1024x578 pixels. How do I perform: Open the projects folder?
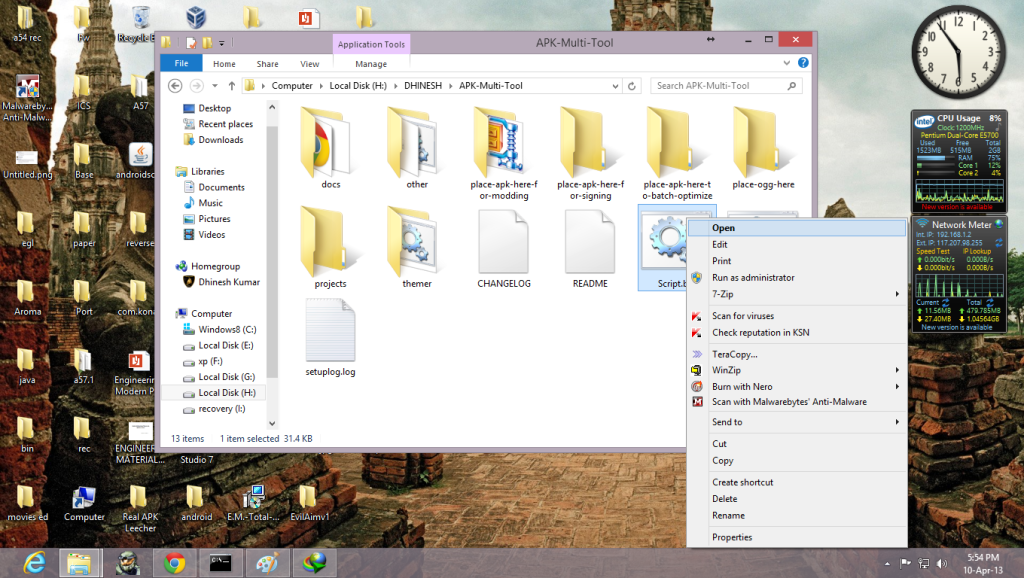point(330,248)
